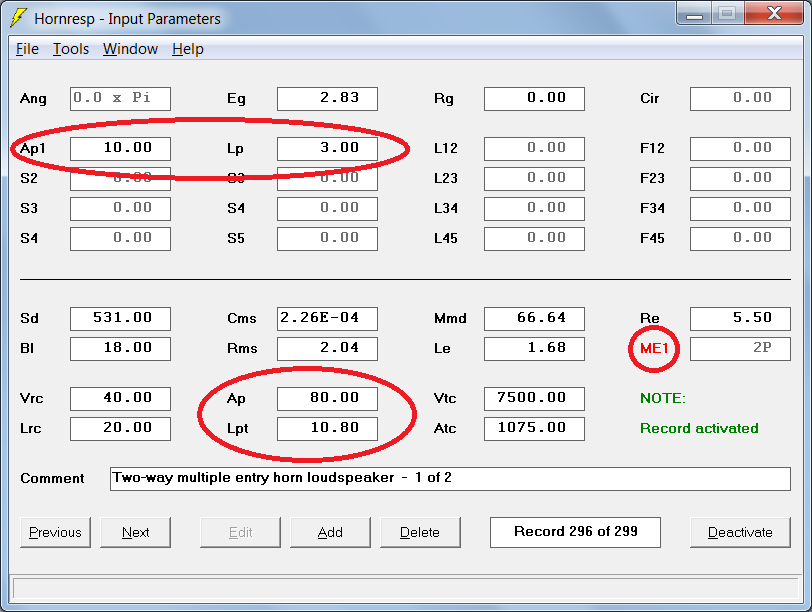Click the L12 input field
812x612 pixels.
pos(534,149)
